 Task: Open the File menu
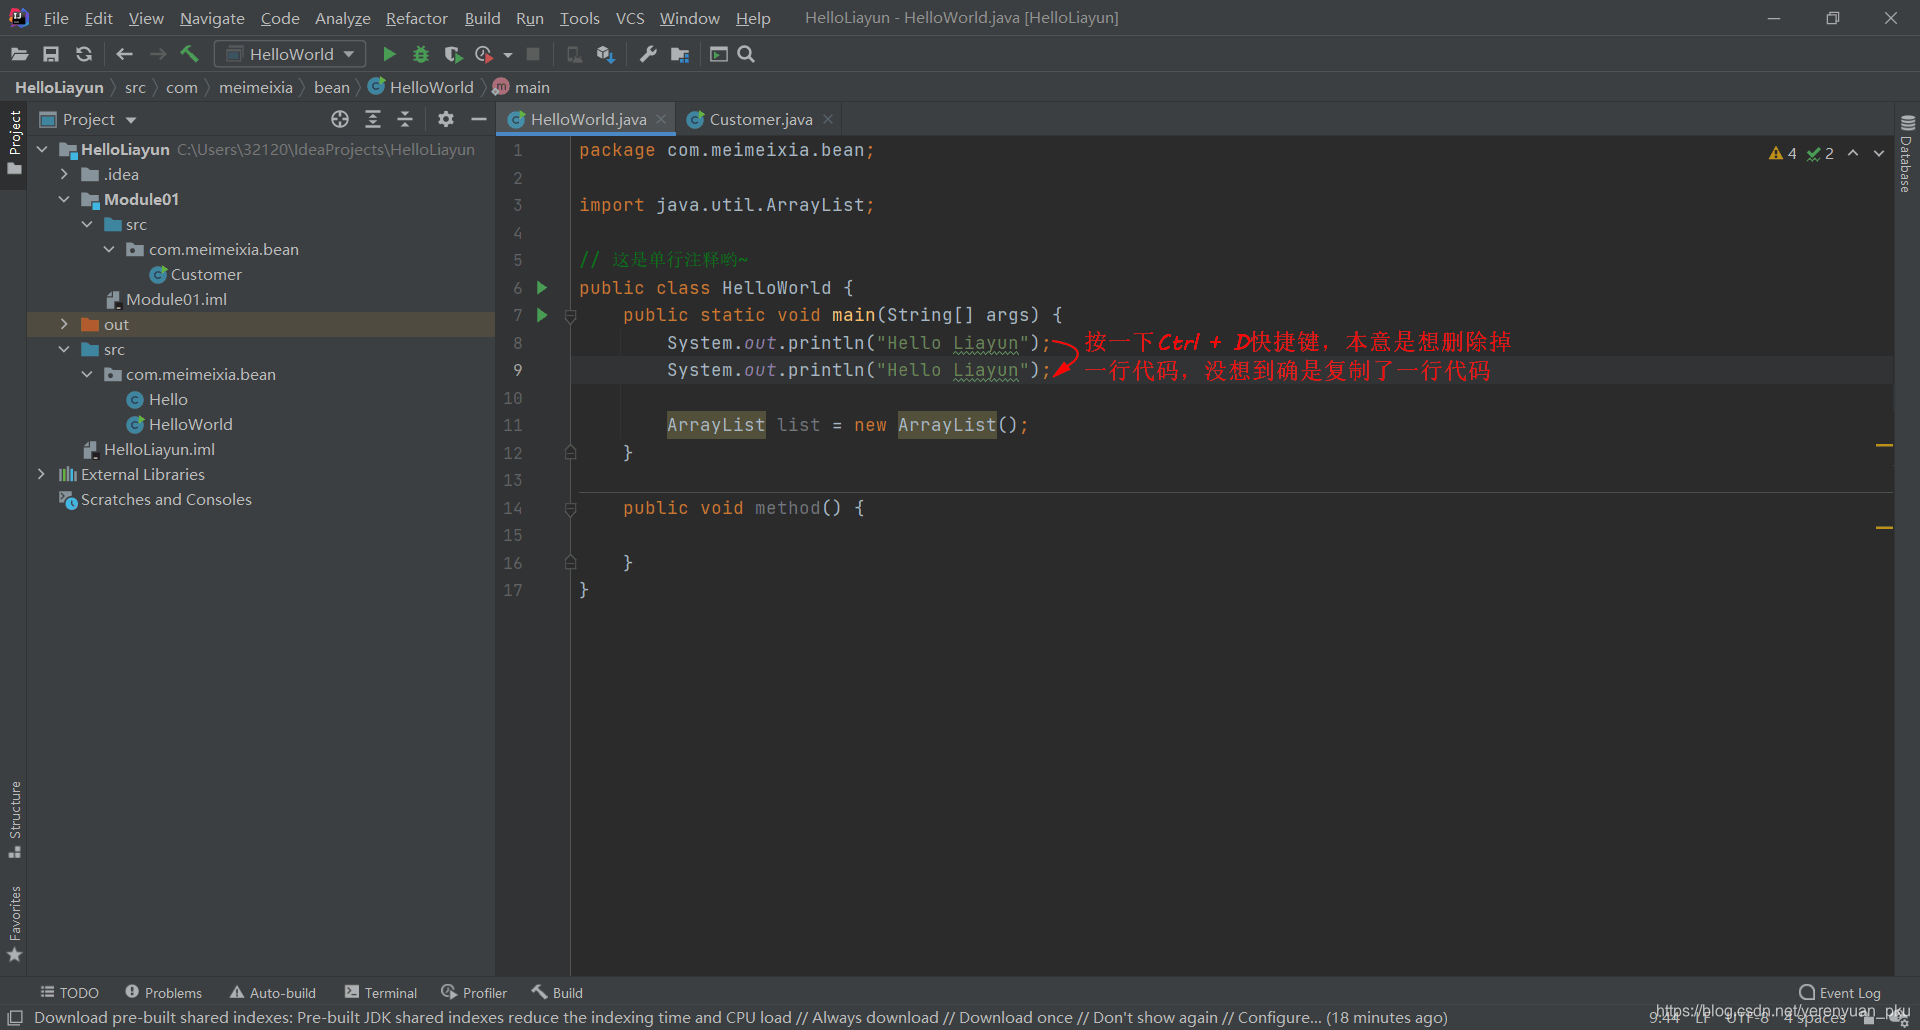56,18
